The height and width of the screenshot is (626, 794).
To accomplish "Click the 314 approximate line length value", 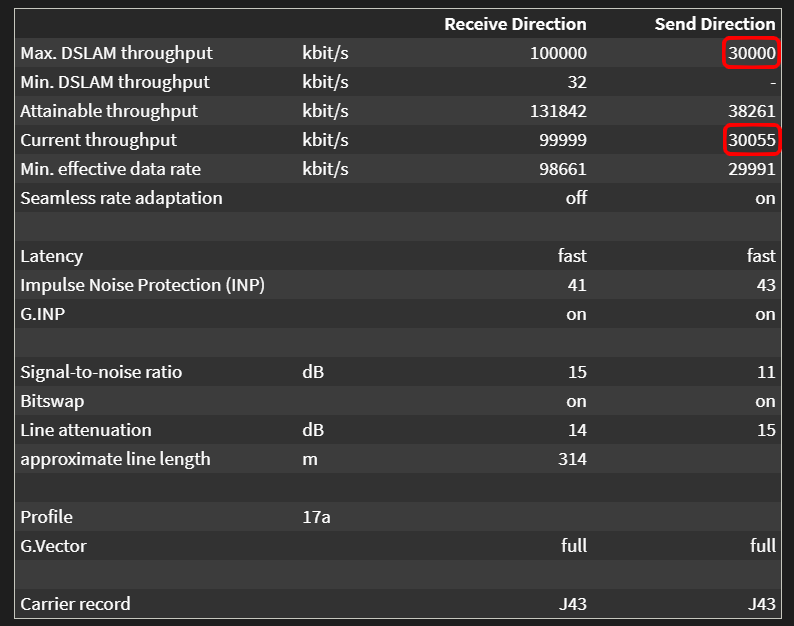I will [x=572, y=459].
